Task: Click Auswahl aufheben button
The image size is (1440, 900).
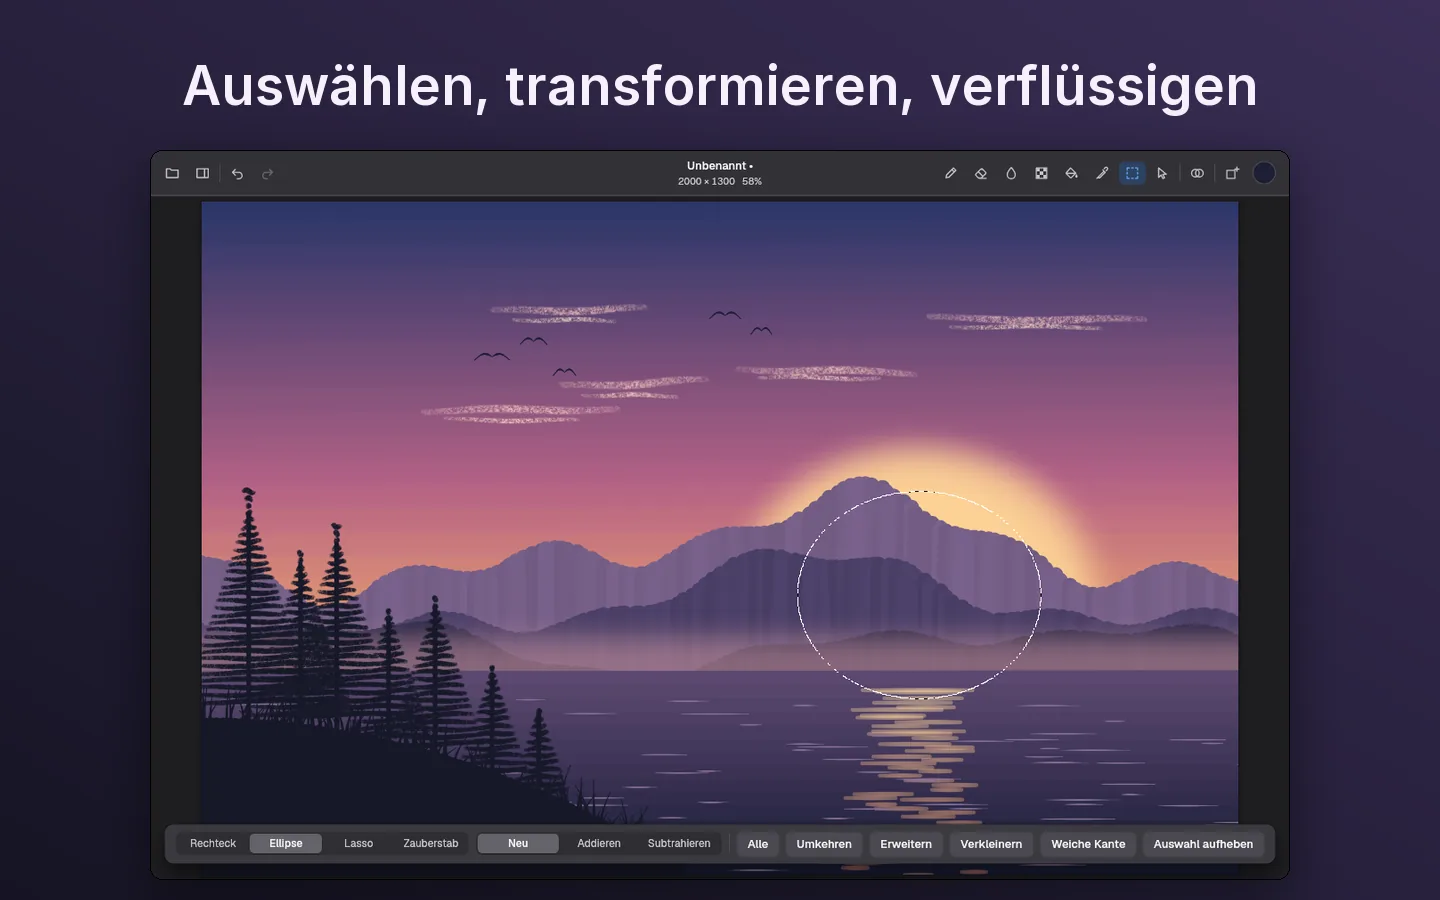Action: [1203, 844]
